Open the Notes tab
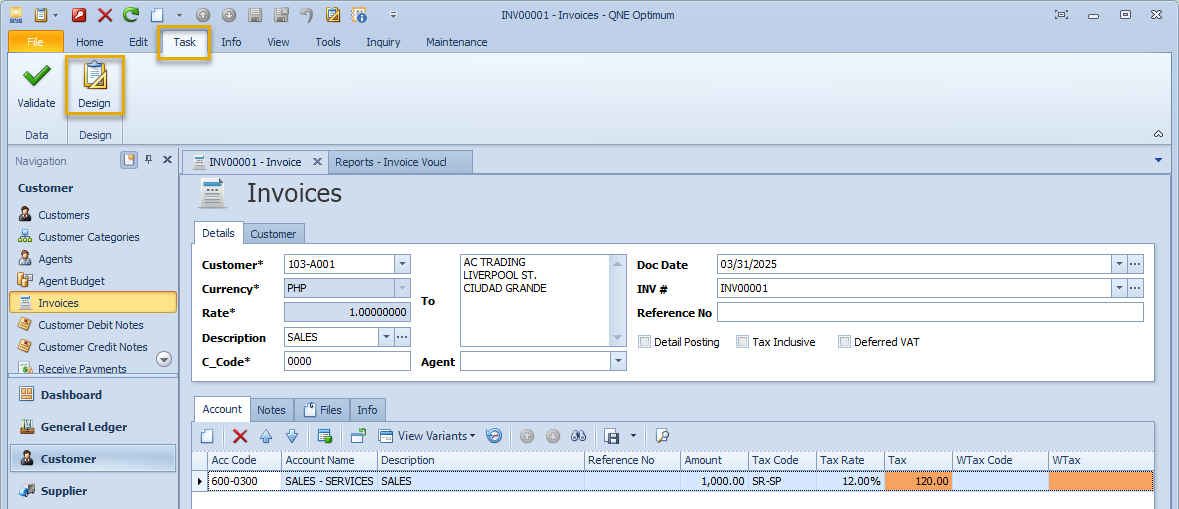The width and height of the screenshot is (1179, 509). pyautogui.click(x=271, y=410)
